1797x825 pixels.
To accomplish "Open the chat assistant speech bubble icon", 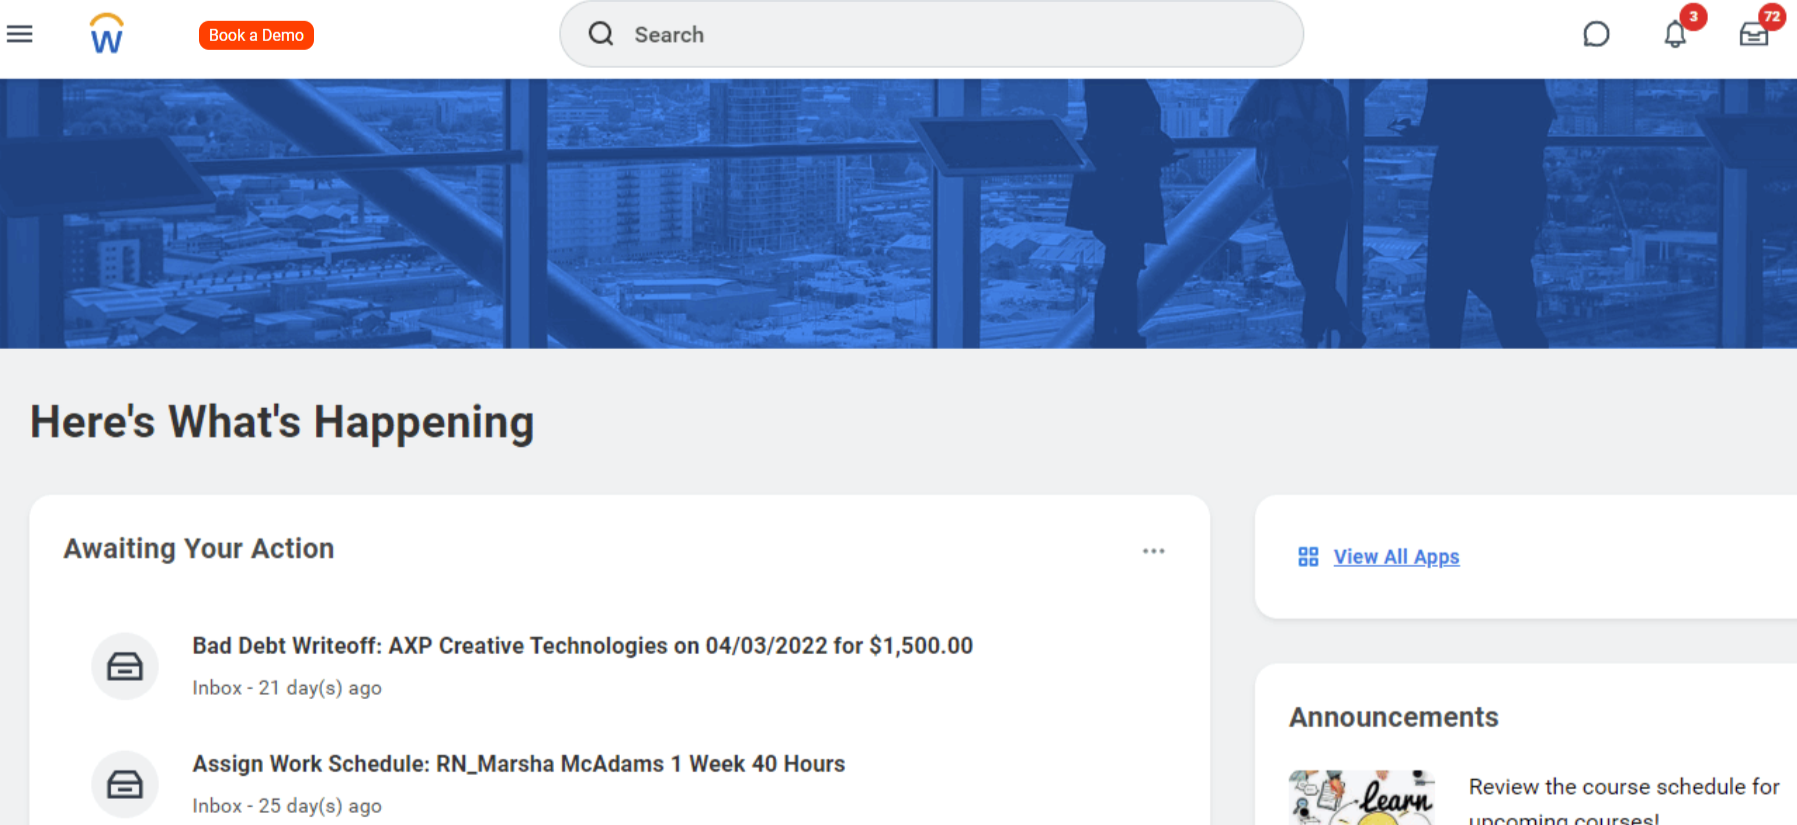I will [x=1596, y=35].
